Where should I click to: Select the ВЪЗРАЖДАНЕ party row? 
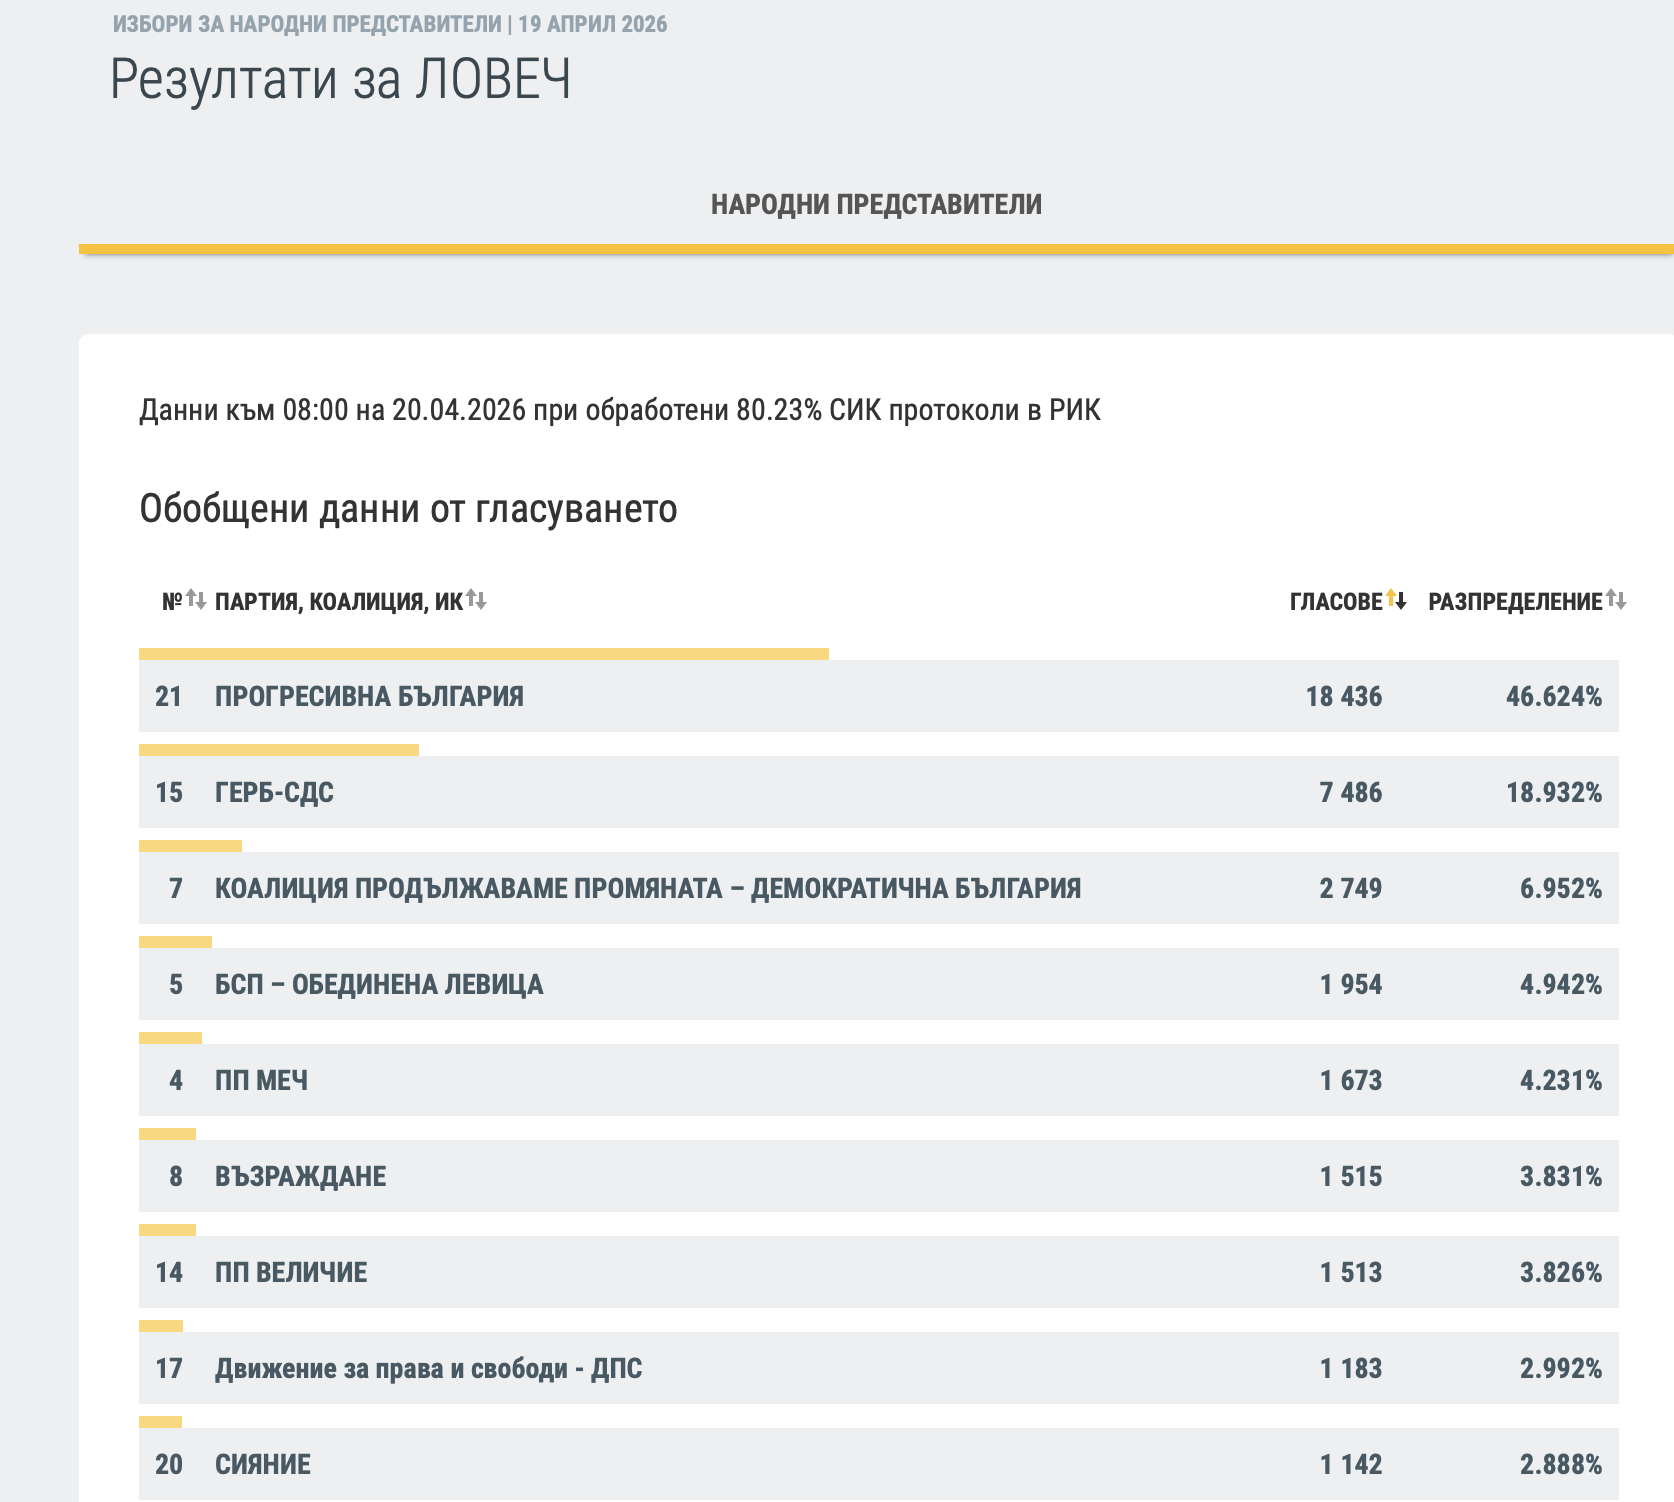point(300,1177)
